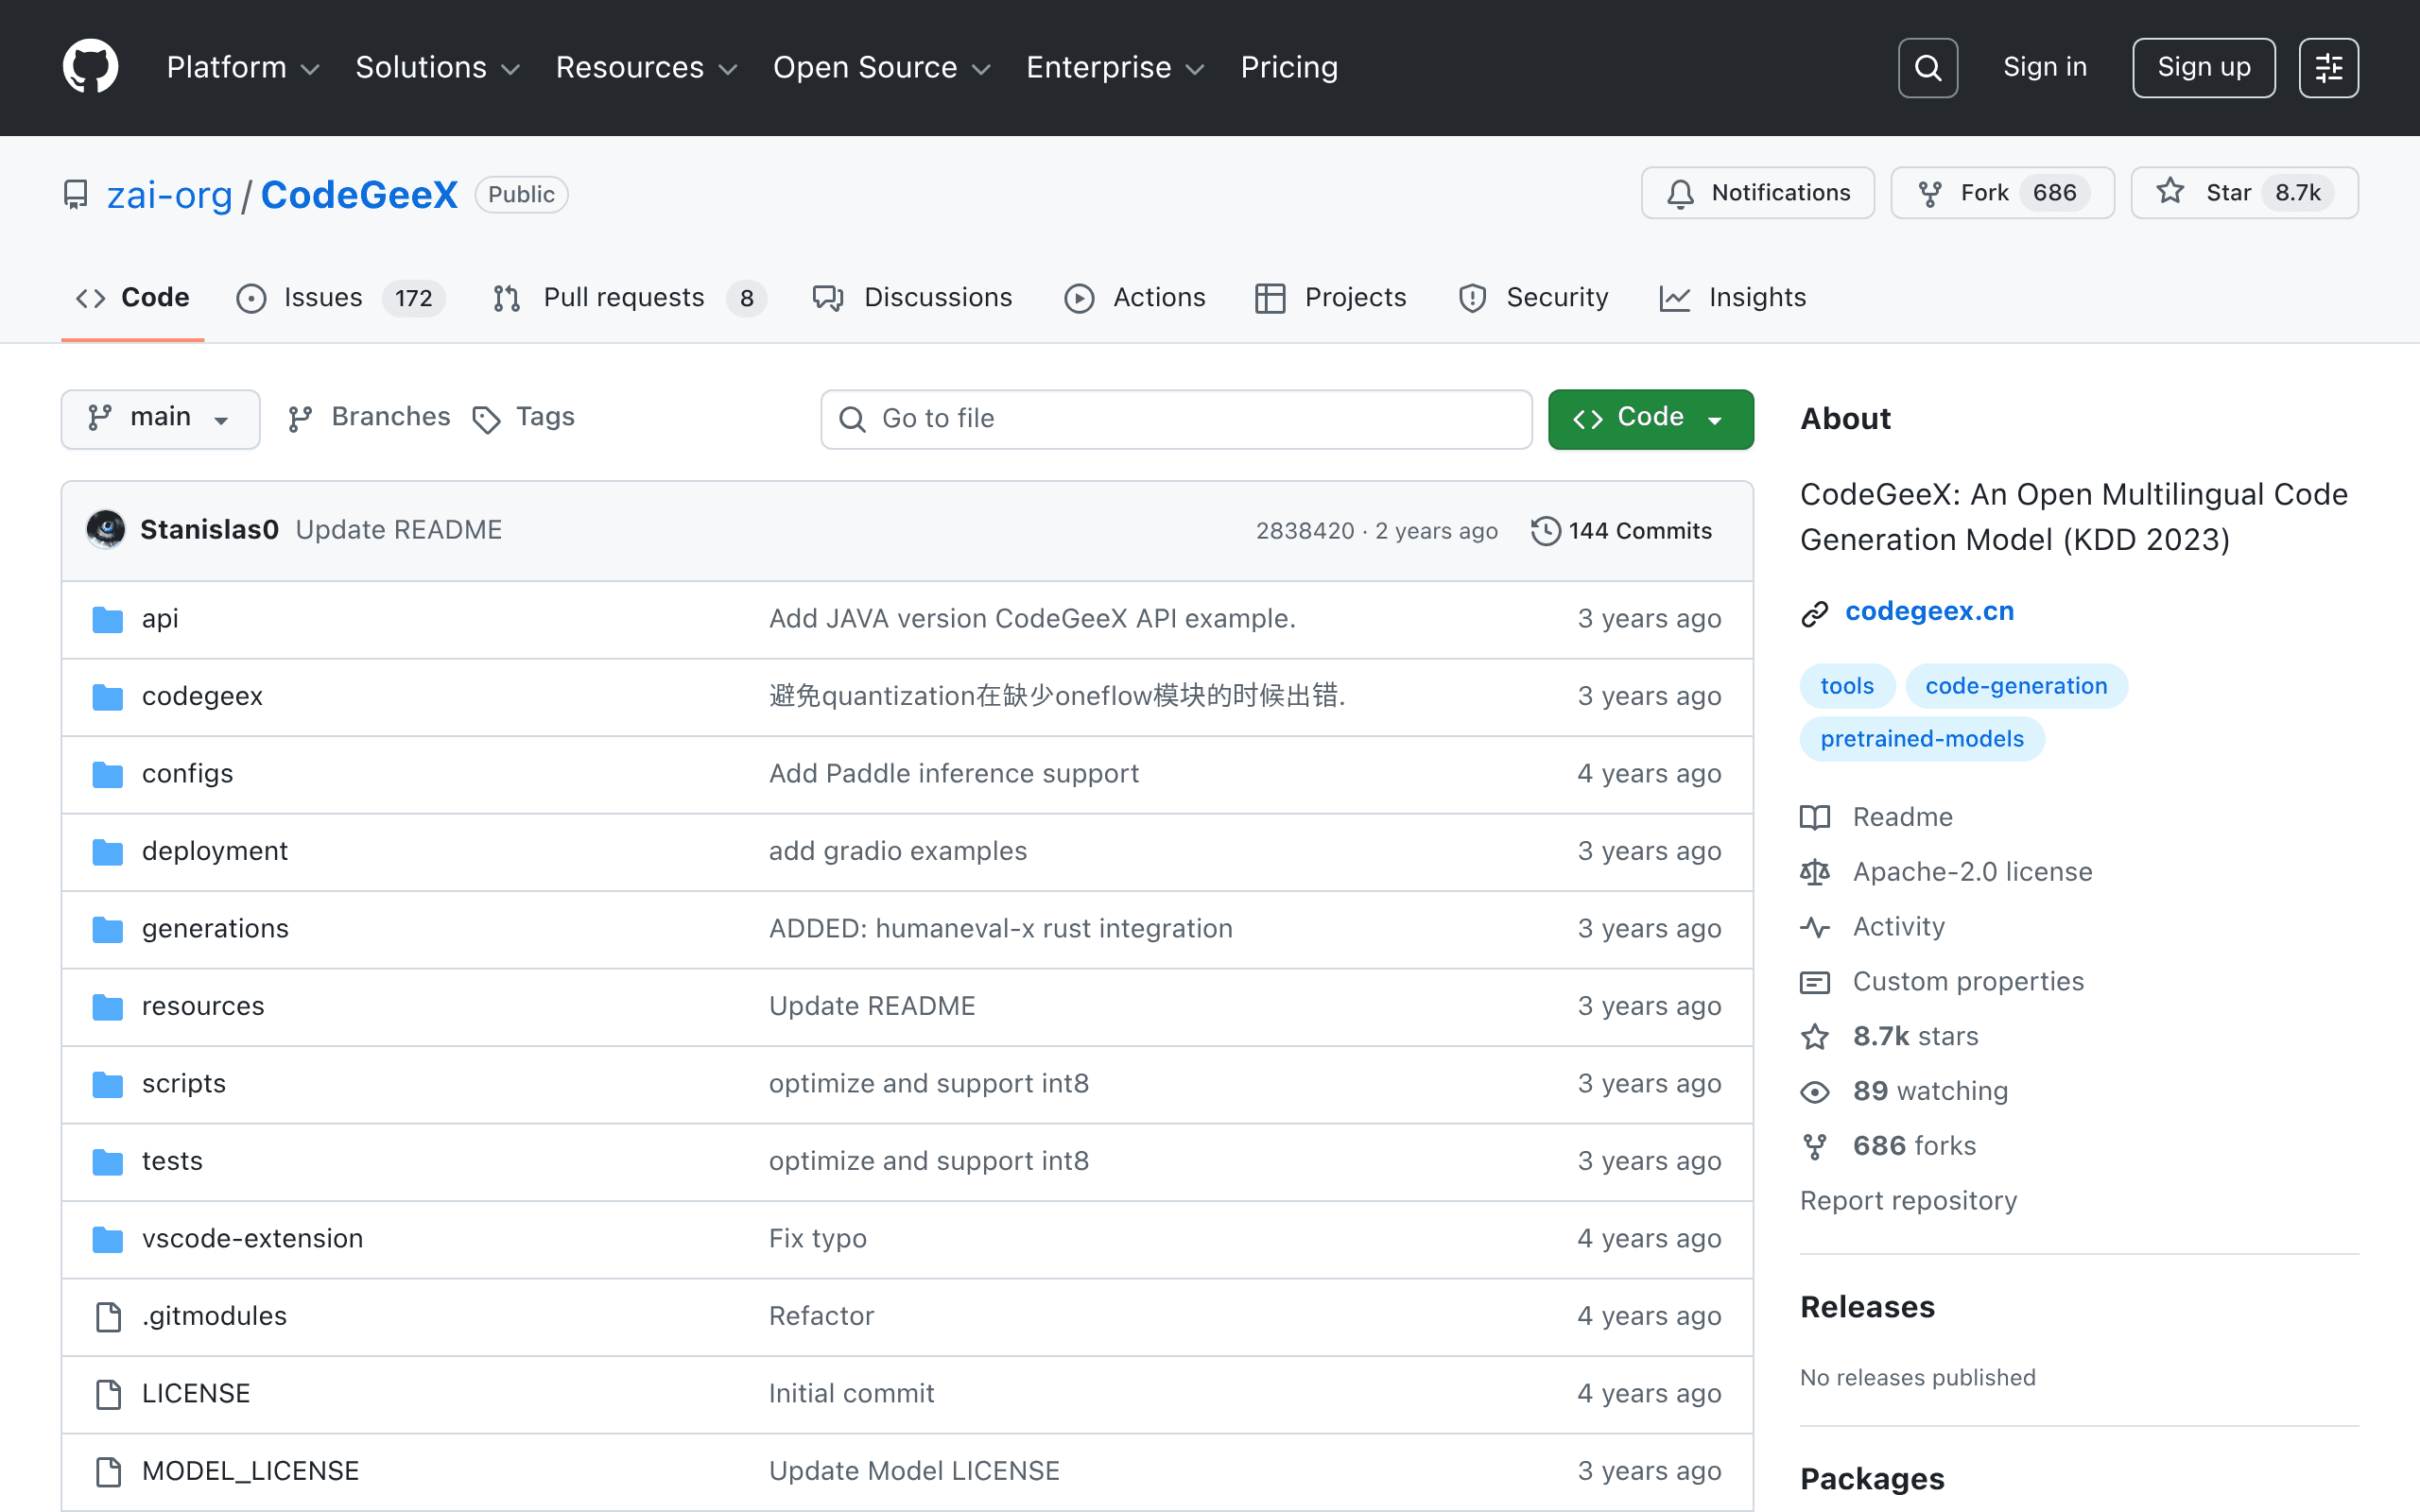Open appearance settings sliders icon
The image size is (2420, 1512).
click(2328, 68)
